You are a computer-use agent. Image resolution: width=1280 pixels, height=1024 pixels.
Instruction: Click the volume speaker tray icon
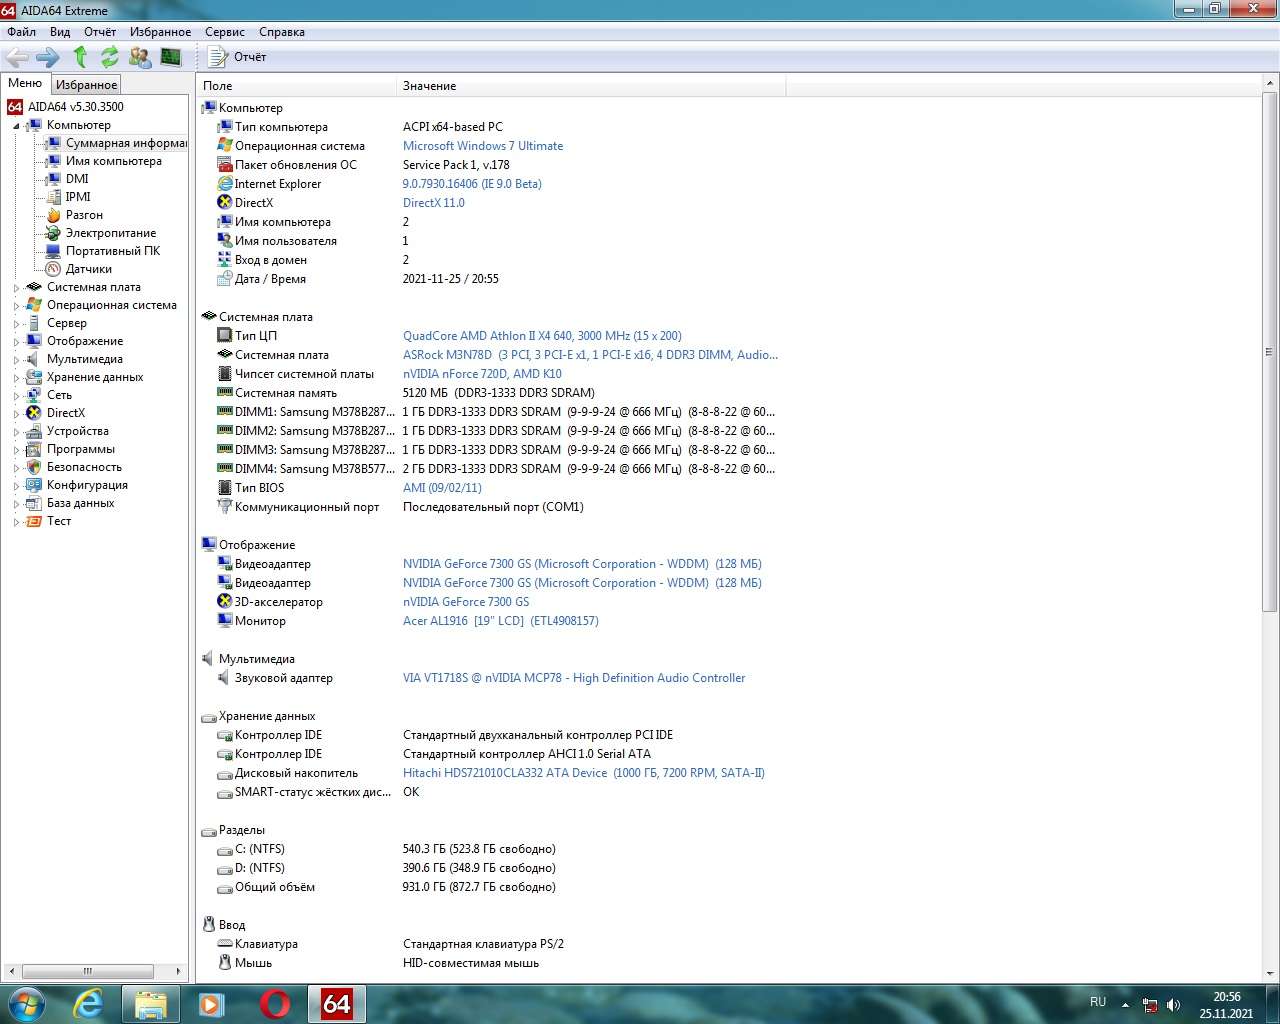[x=1173, y=1005]
